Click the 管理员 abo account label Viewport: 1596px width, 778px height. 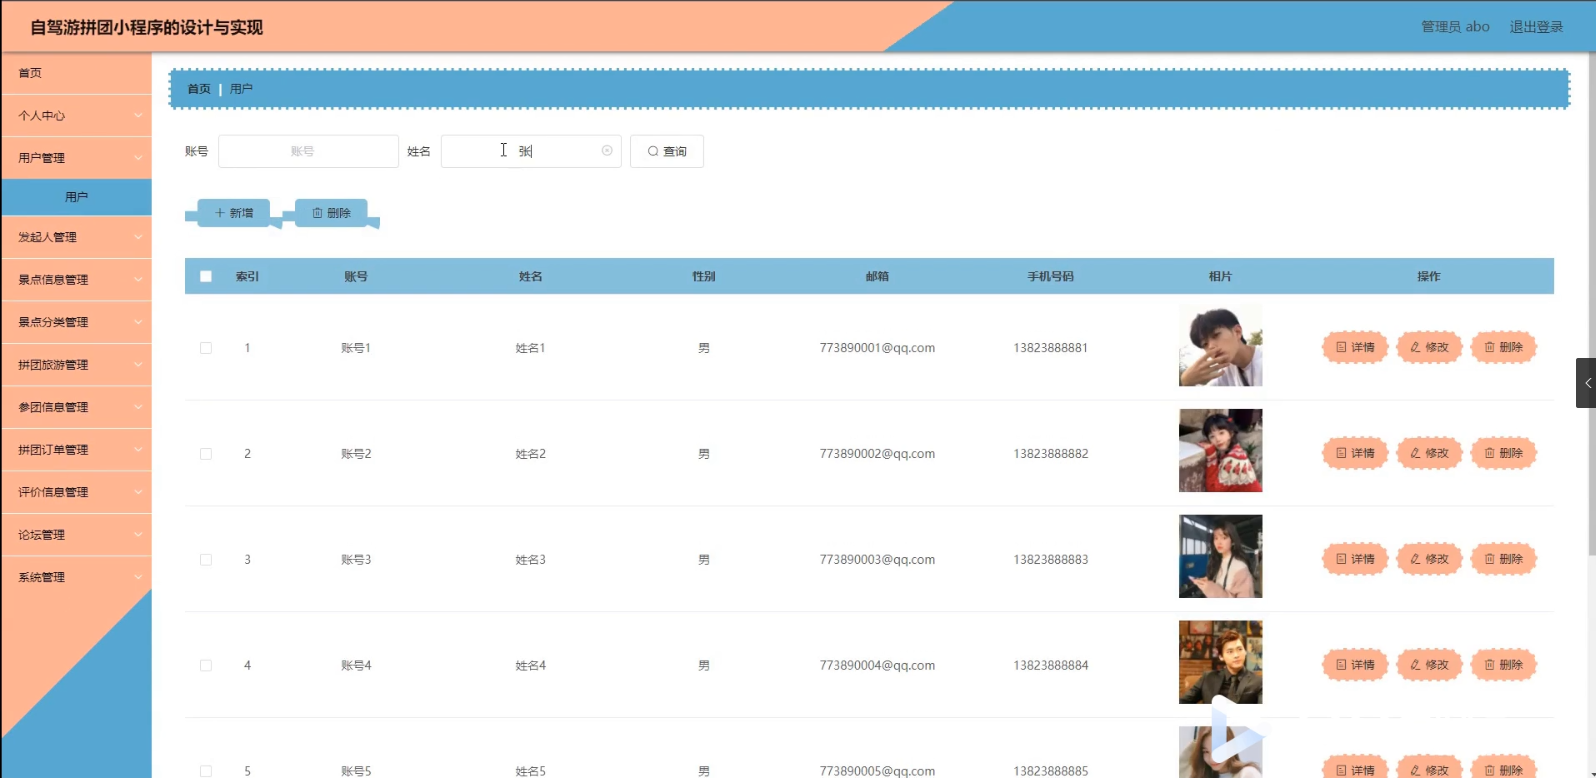pyautogui.click(x=1455, y=27)
